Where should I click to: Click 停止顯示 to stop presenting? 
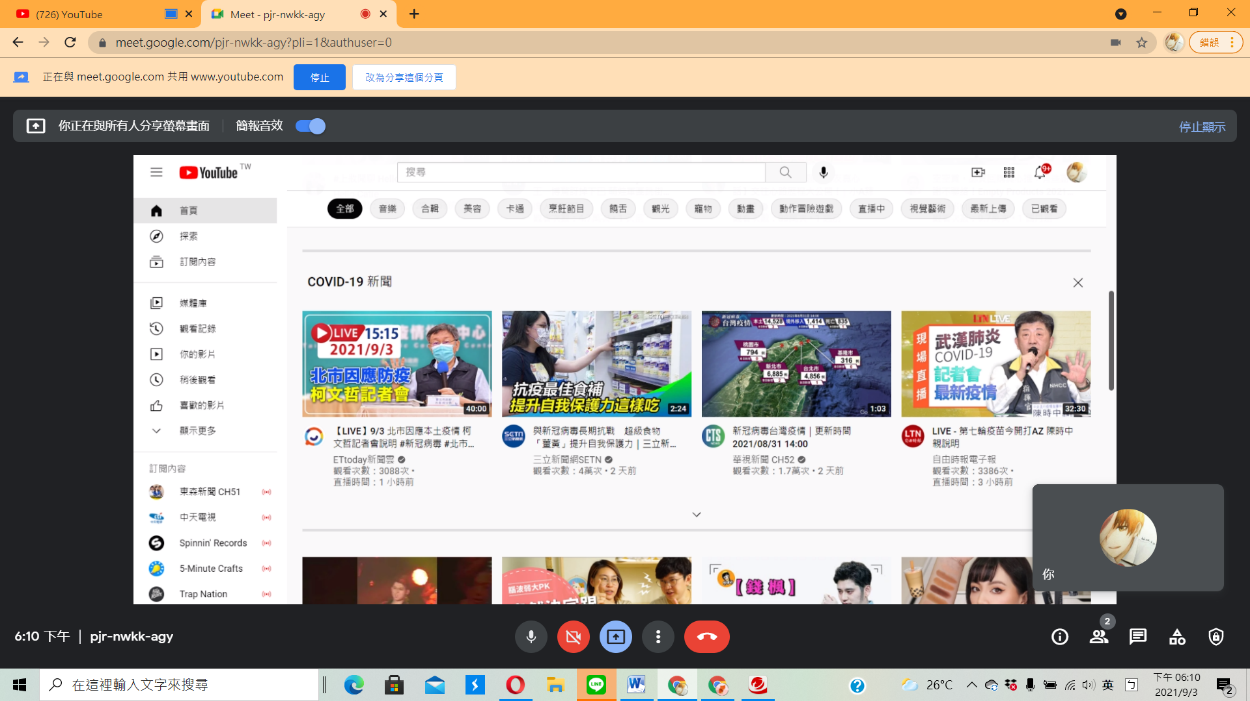tap(1202, 127)
